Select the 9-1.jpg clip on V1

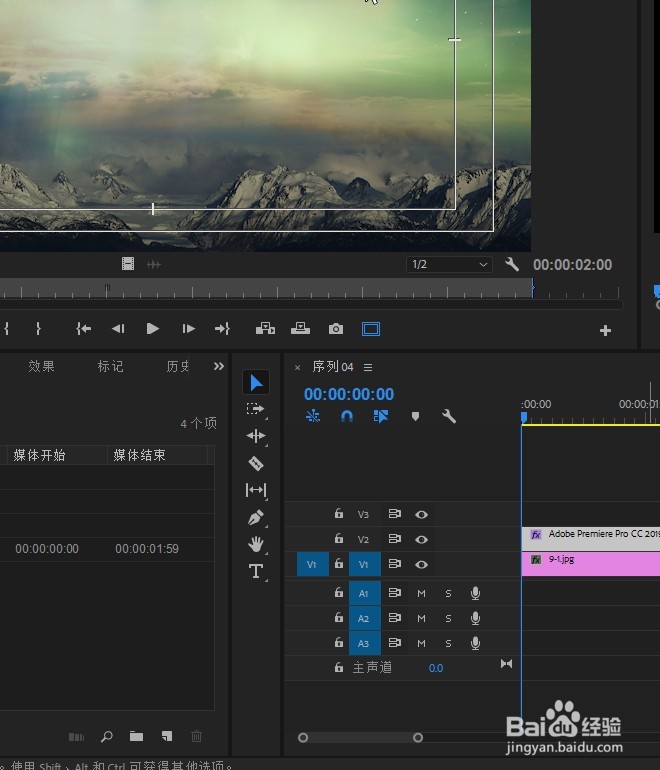click(x=591, y=564)
